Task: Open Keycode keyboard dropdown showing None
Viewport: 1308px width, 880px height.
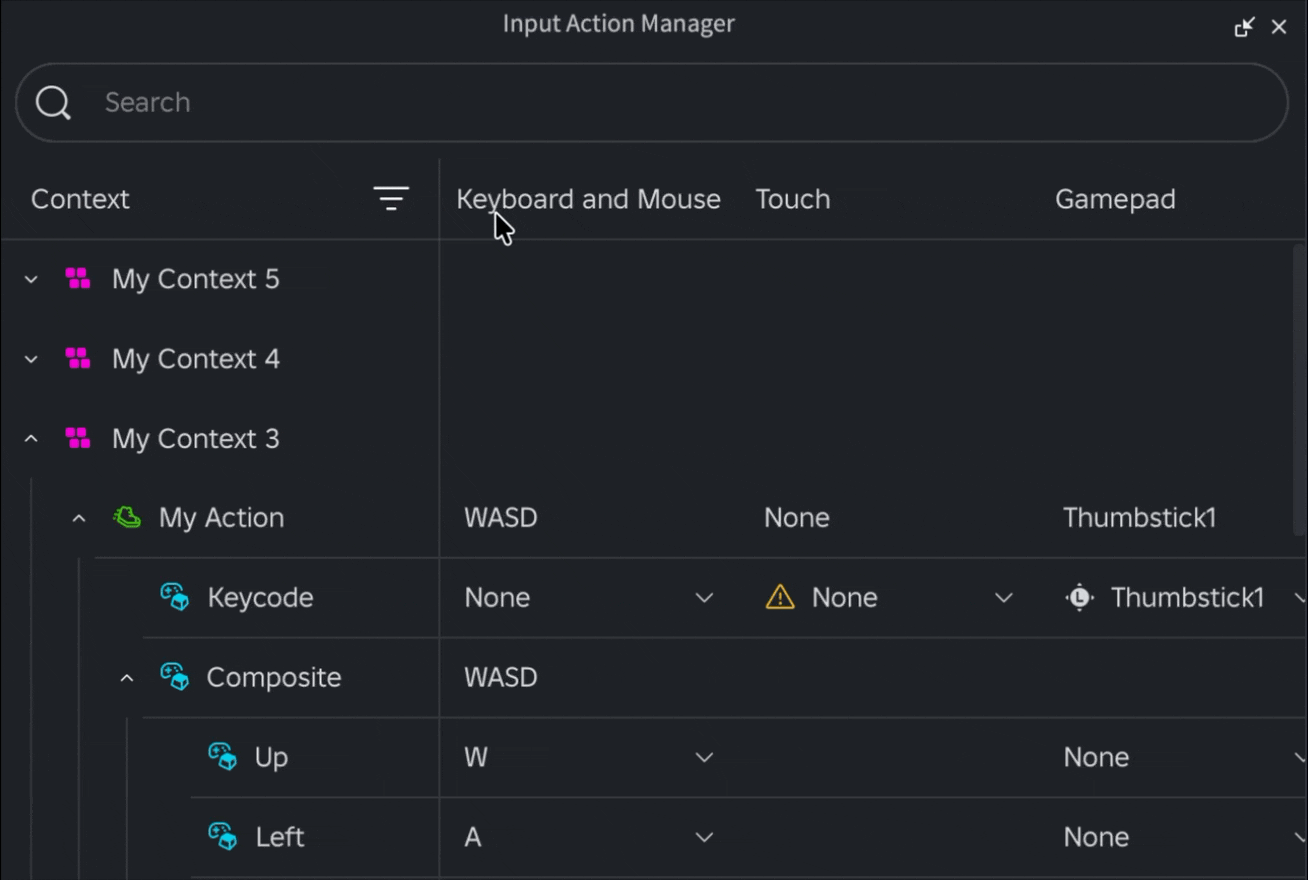Action: (x=588, y=597)
